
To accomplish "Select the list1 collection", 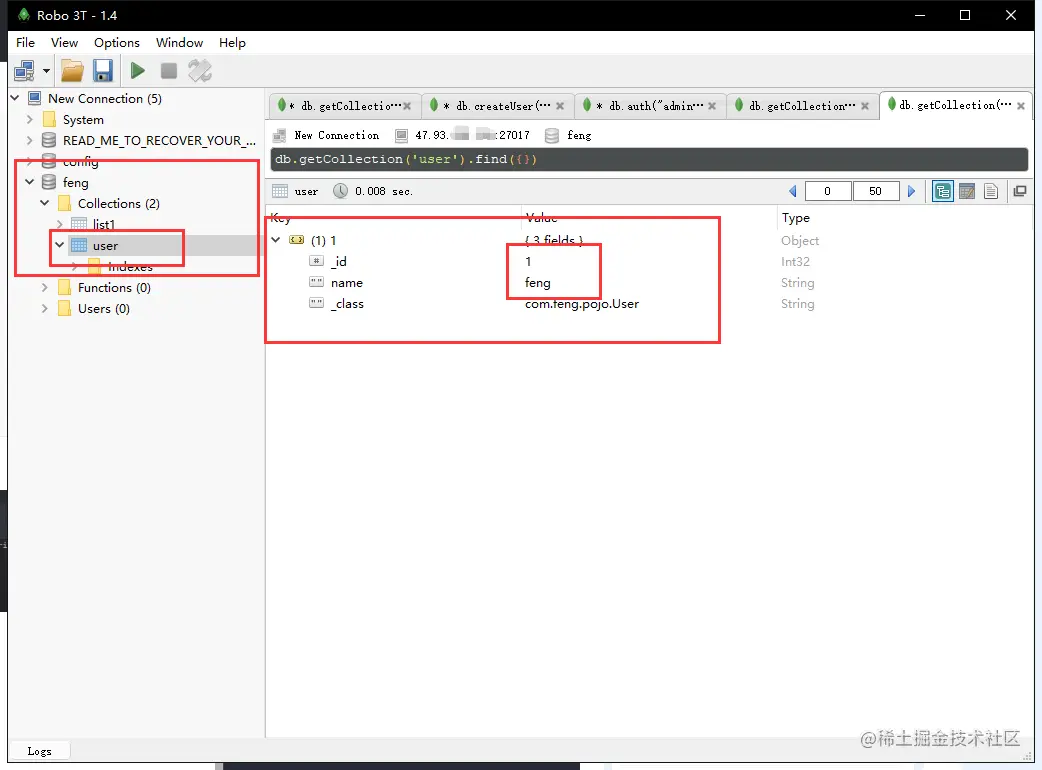I will point(104,225).
